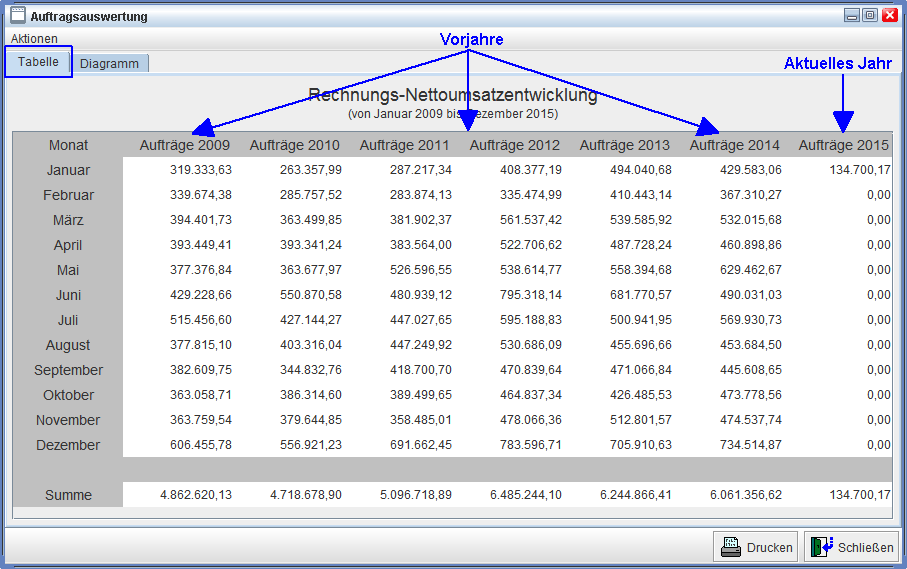The width and height of the screenshot is (907, 569).
Task: Select the Monat column header
Action: 68,145
